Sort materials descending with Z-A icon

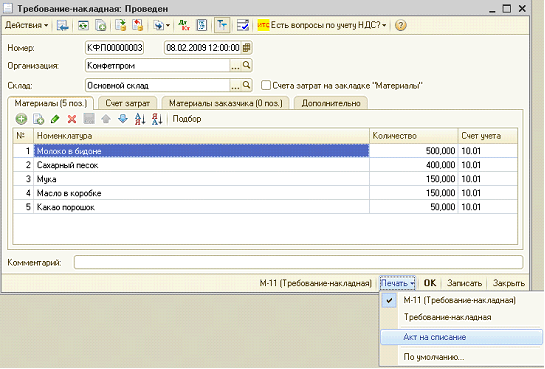pos(157,119)
